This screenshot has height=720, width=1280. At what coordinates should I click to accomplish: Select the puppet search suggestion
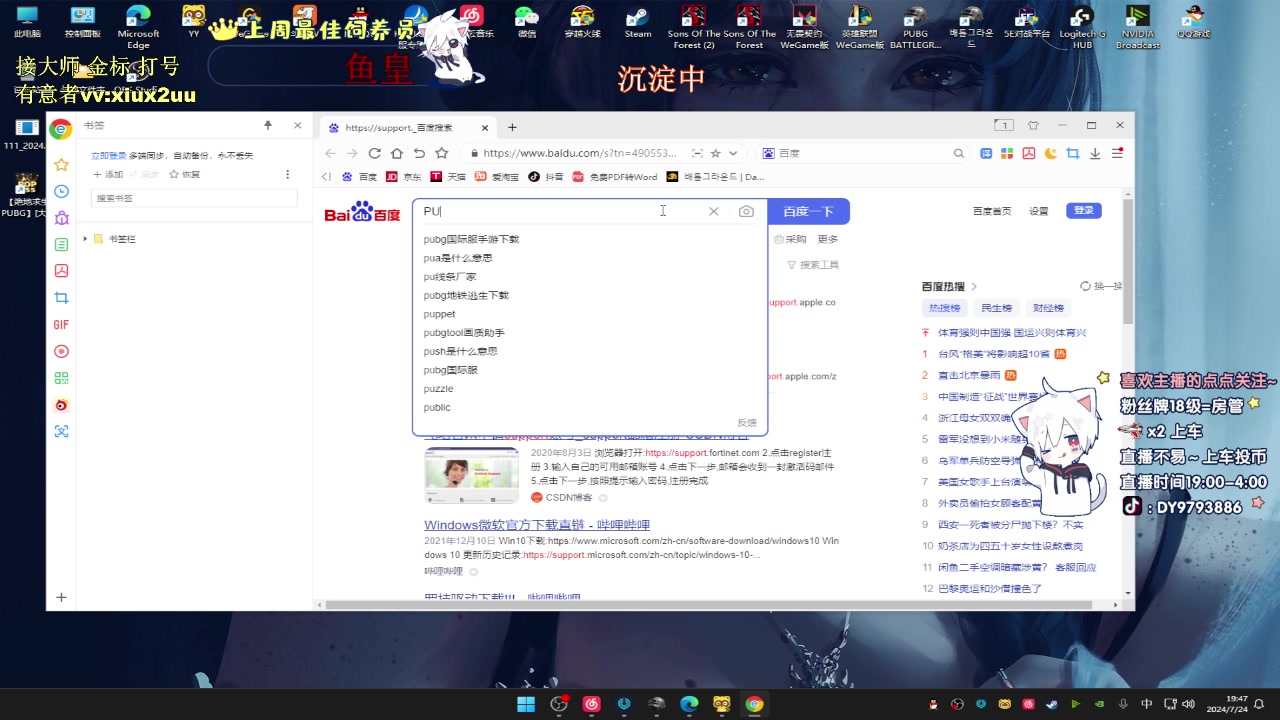(x=439, y=313)
